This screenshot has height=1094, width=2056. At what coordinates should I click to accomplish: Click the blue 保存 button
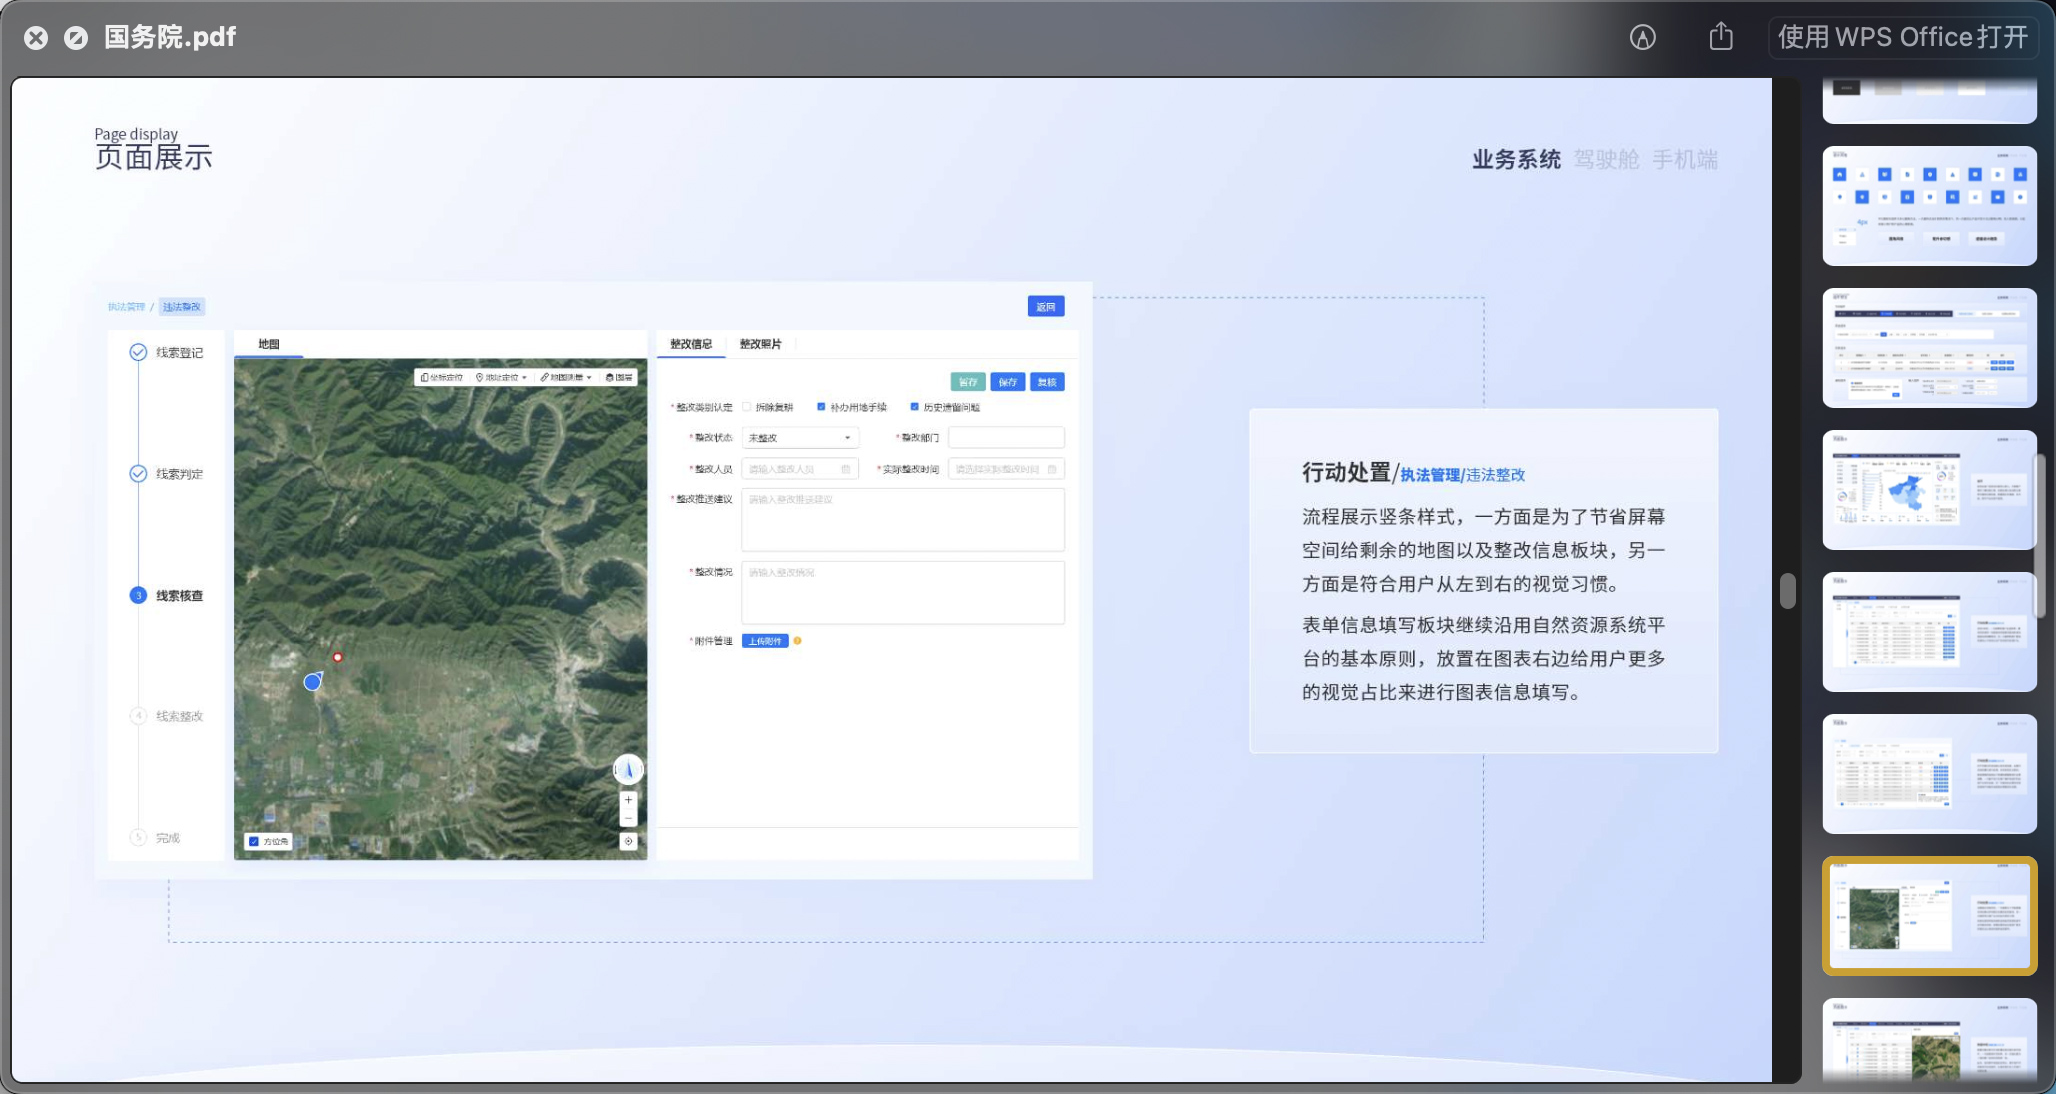pyautogui.click(x=1007, y=382)
